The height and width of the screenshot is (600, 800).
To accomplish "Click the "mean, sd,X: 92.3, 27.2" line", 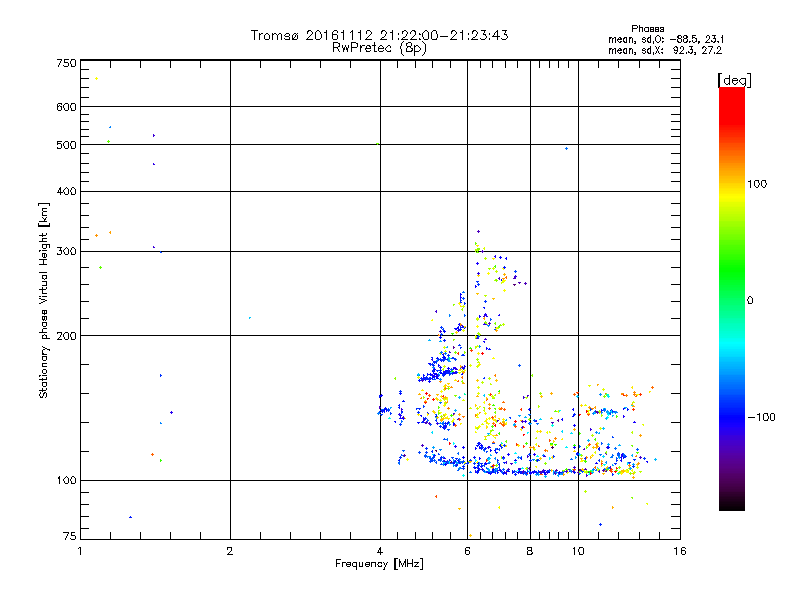I will tap(665, 51).
